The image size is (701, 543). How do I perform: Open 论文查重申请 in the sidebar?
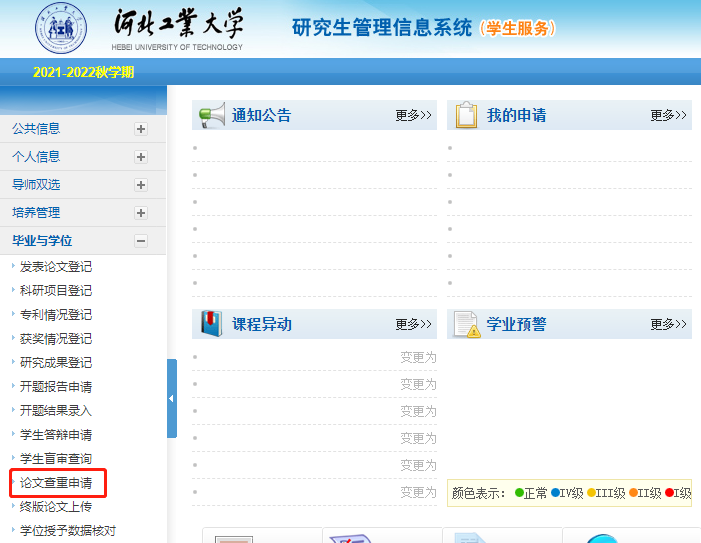click(x=56, y=483)
